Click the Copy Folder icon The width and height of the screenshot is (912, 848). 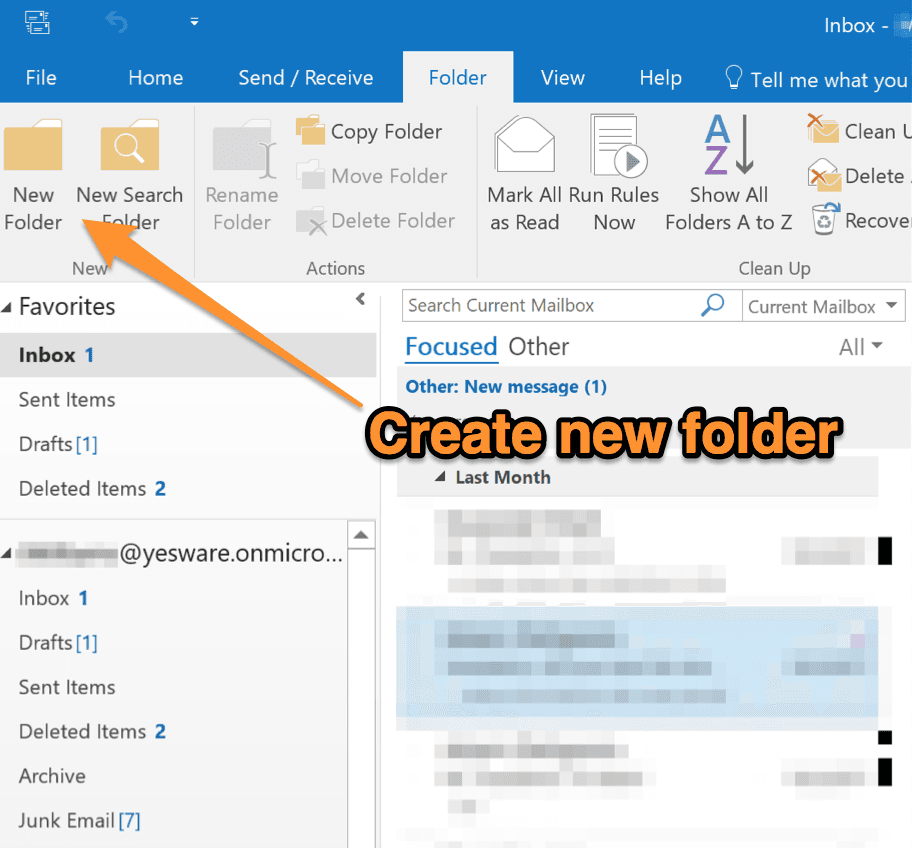click(311, 131)
